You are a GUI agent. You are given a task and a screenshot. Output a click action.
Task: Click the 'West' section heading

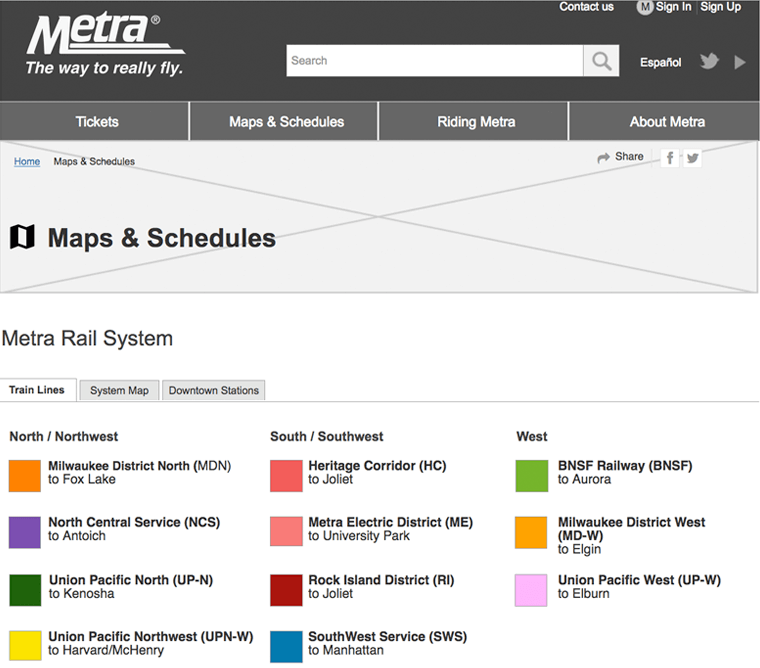click(532, 436)
